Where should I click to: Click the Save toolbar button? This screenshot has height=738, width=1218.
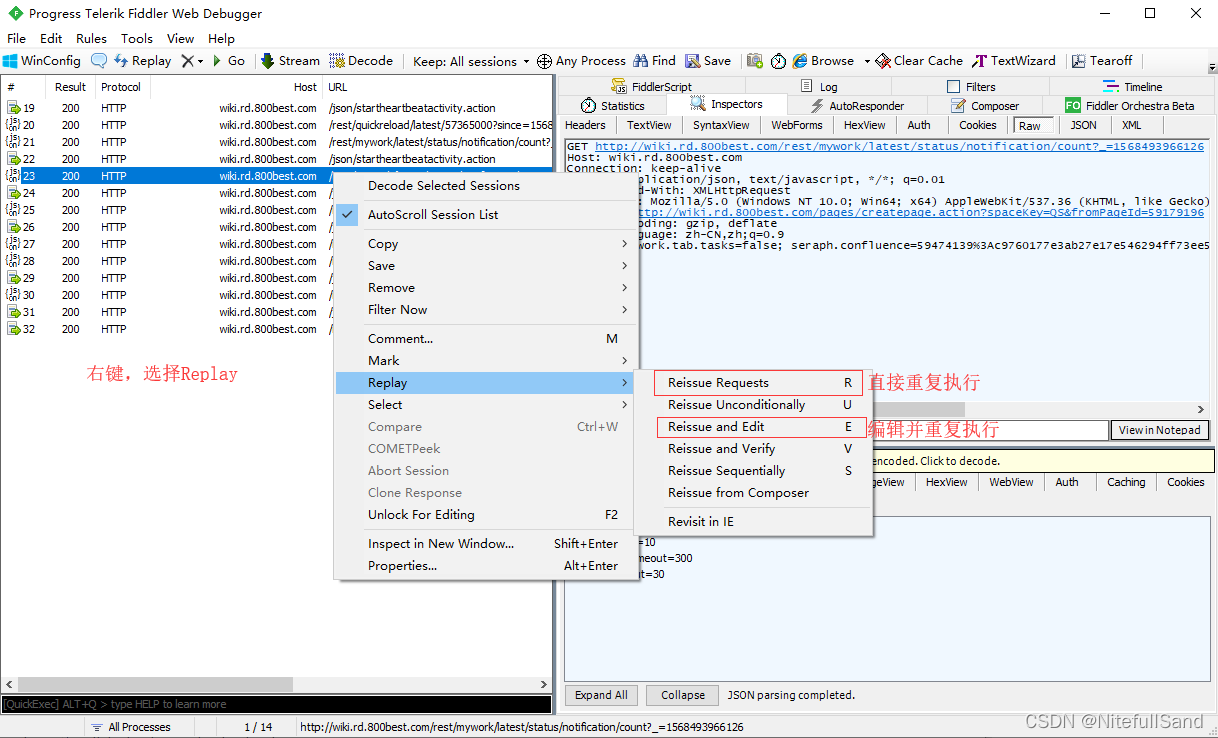(707, 61)
